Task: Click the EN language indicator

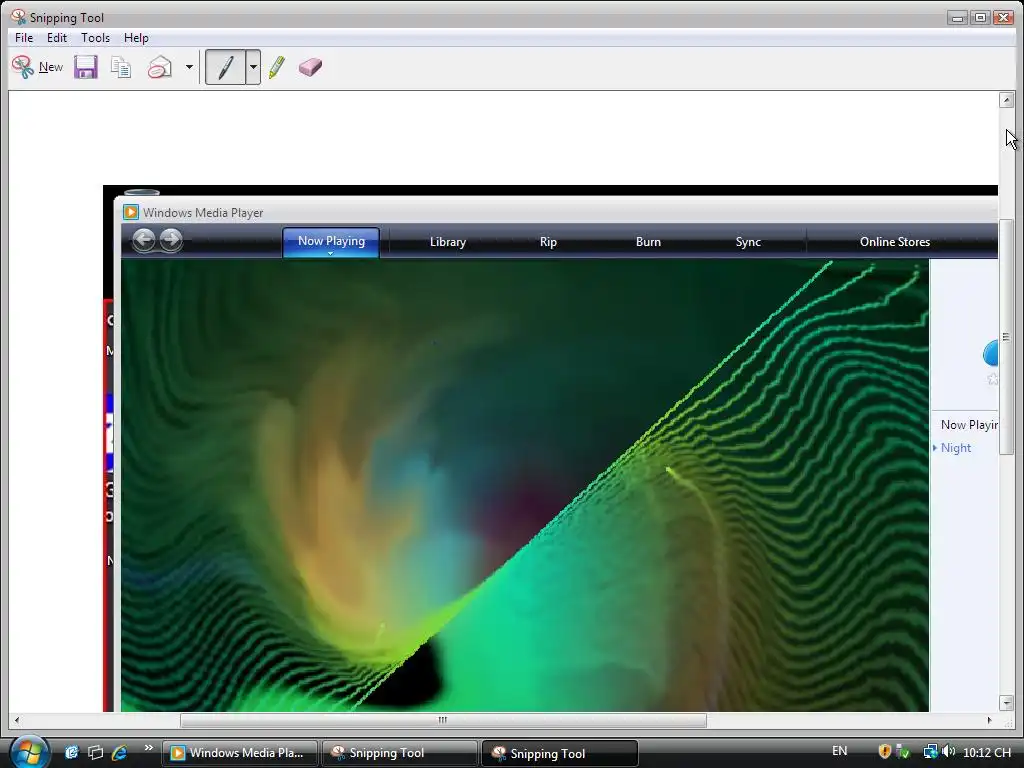Action: tap(840, 751)
